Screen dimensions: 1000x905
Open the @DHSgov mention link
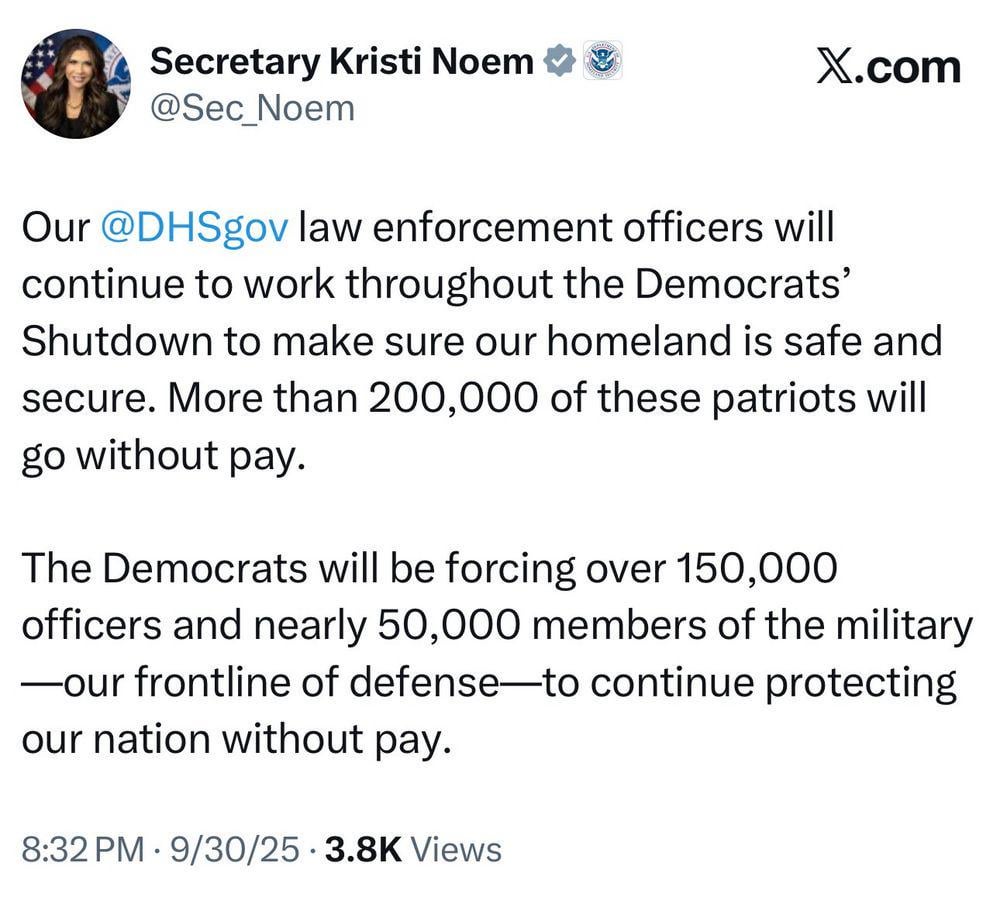[x=196, y=229]
